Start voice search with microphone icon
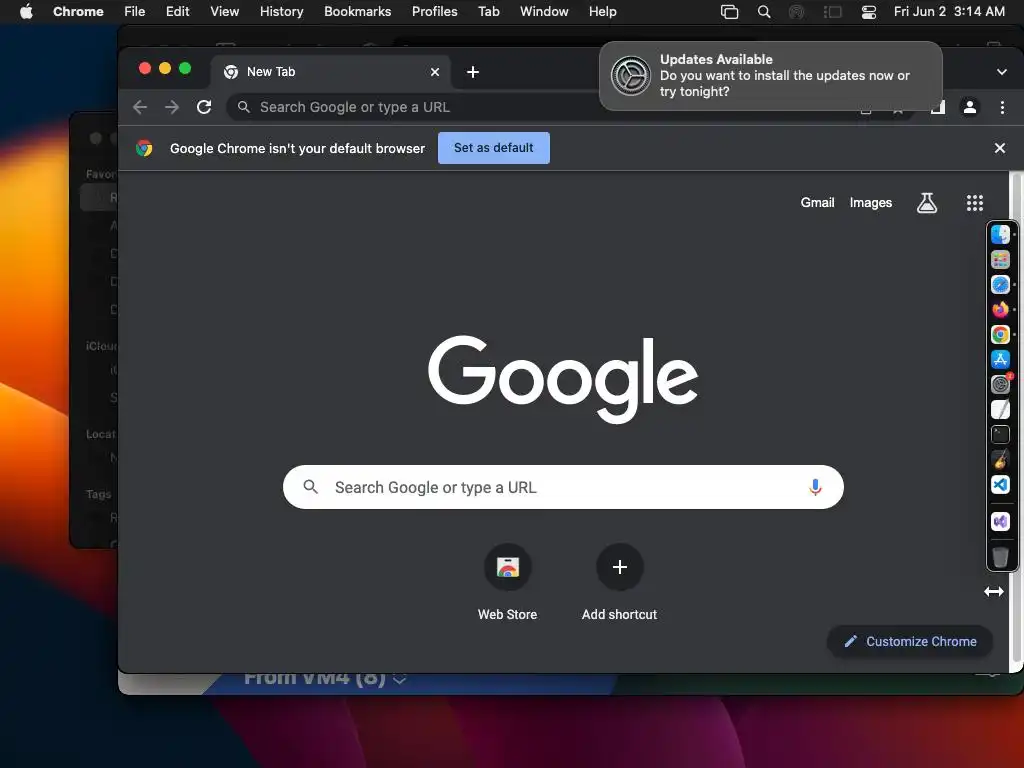The image size is (1024, 768). 815,487
